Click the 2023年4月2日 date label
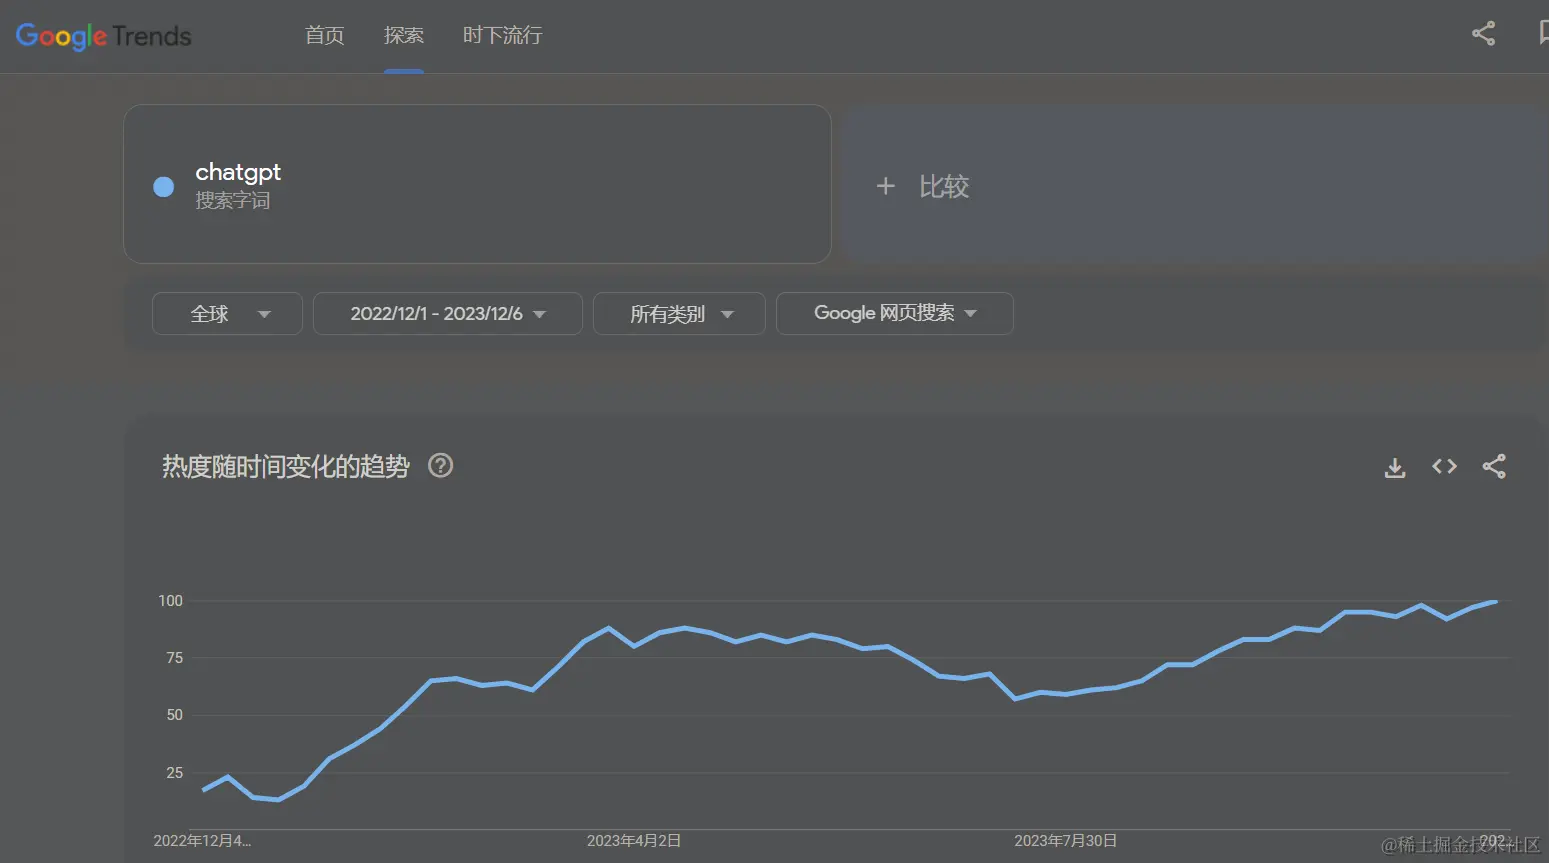 pyautogui.click(x=634, y=841)
